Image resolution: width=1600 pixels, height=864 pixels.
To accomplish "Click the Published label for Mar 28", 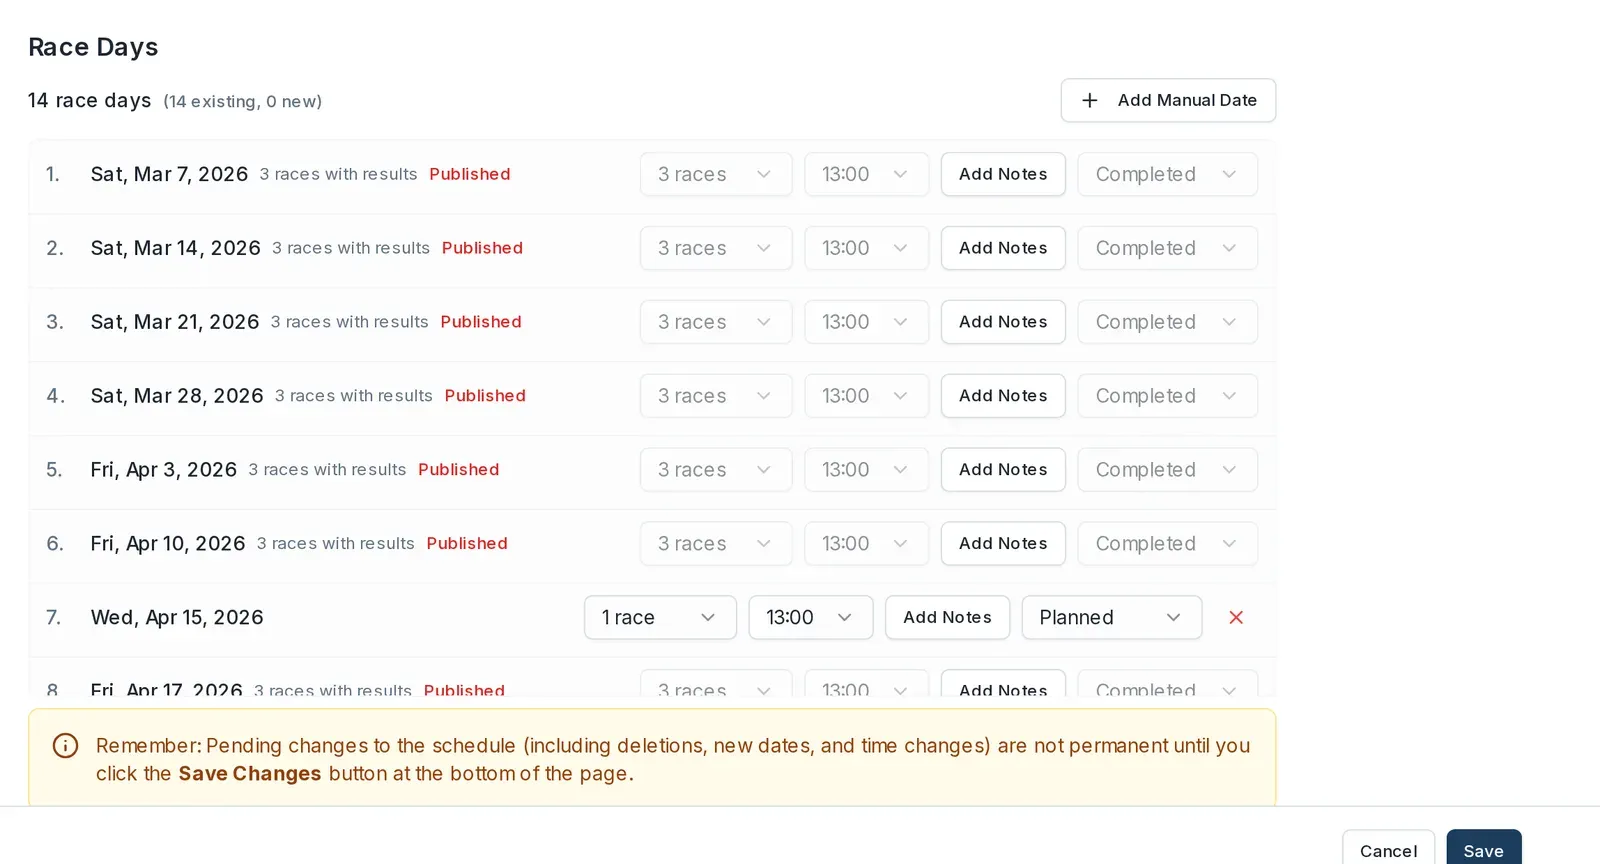I will point(485,396).
